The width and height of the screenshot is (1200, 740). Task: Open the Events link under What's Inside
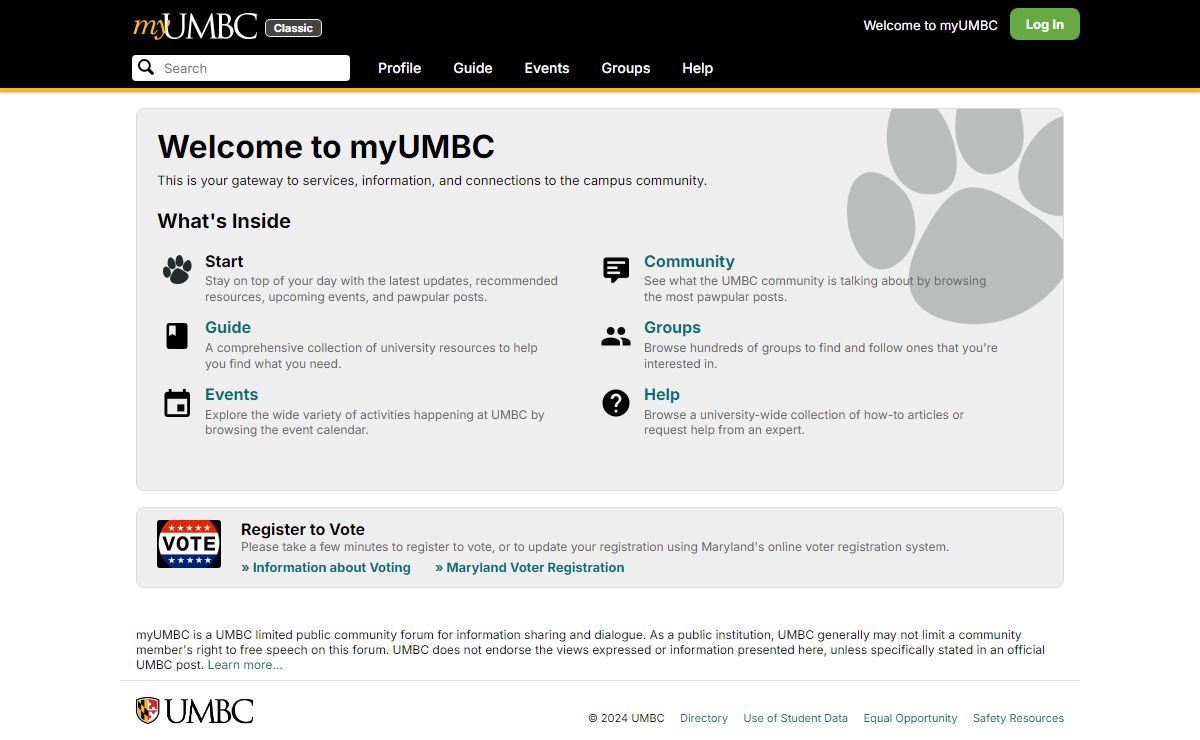pyautogui.click(x=231, y=394)
